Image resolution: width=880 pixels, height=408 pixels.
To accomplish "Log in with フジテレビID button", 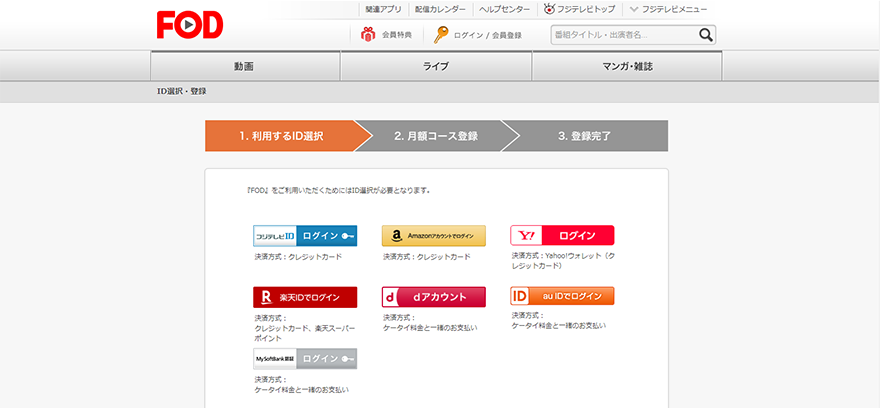I will point(305,236).
